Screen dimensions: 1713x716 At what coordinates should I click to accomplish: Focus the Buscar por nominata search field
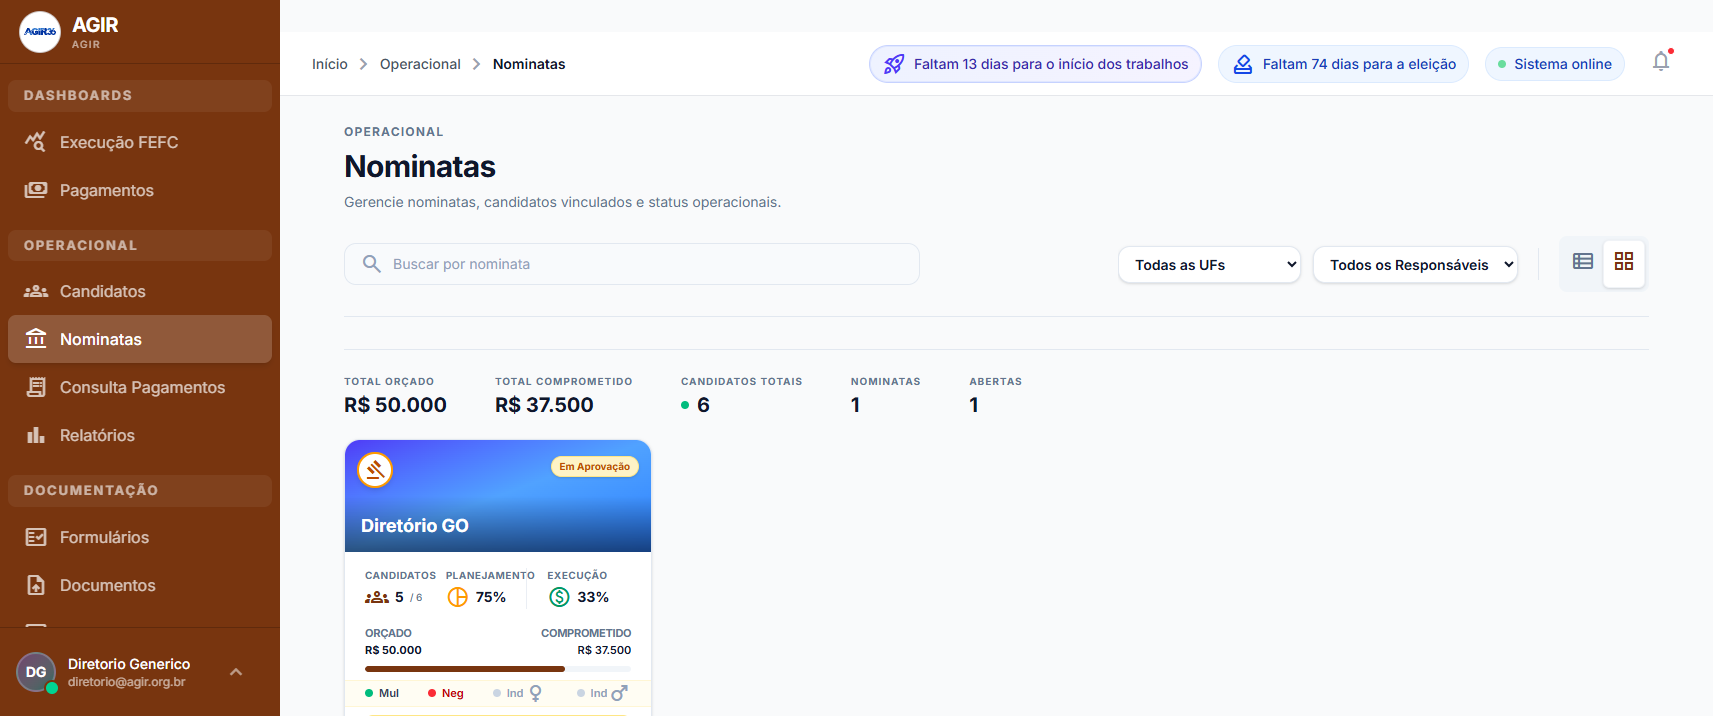[632, 264]
